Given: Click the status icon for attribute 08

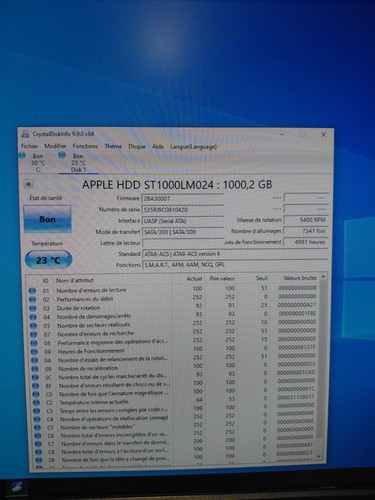Looking at the screenshot, I should (34, 343).
